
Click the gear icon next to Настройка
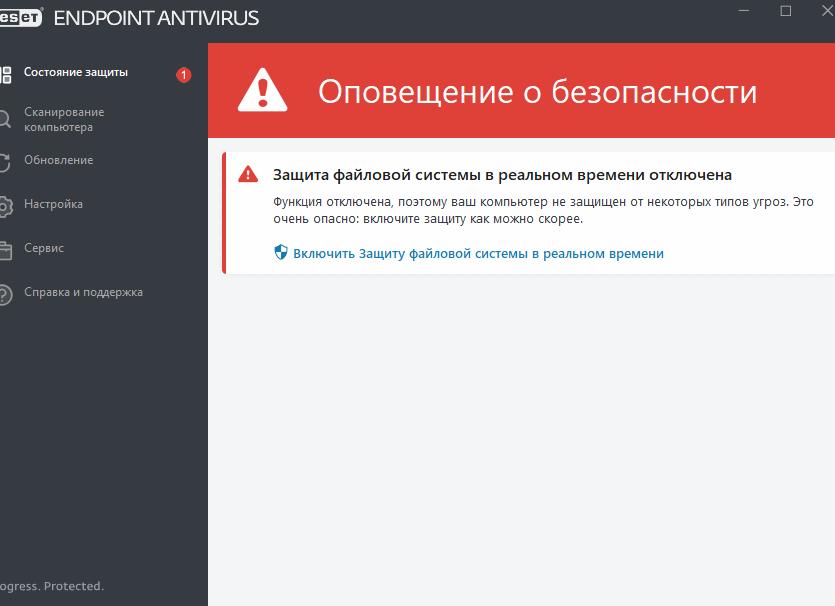click(x=5, y=207)
